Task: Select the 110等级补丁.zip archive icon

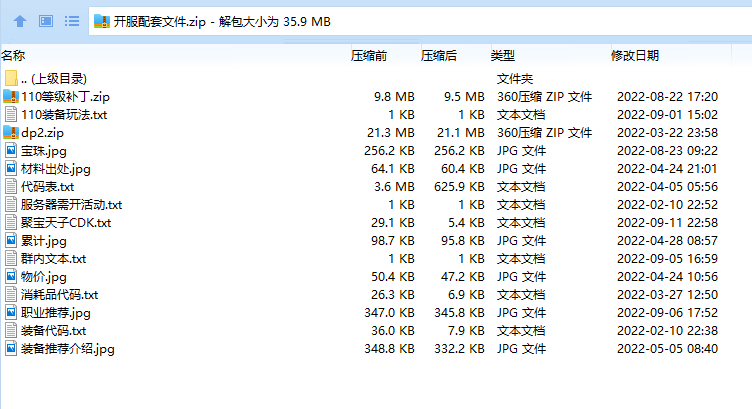Action: tap(11, 97)
